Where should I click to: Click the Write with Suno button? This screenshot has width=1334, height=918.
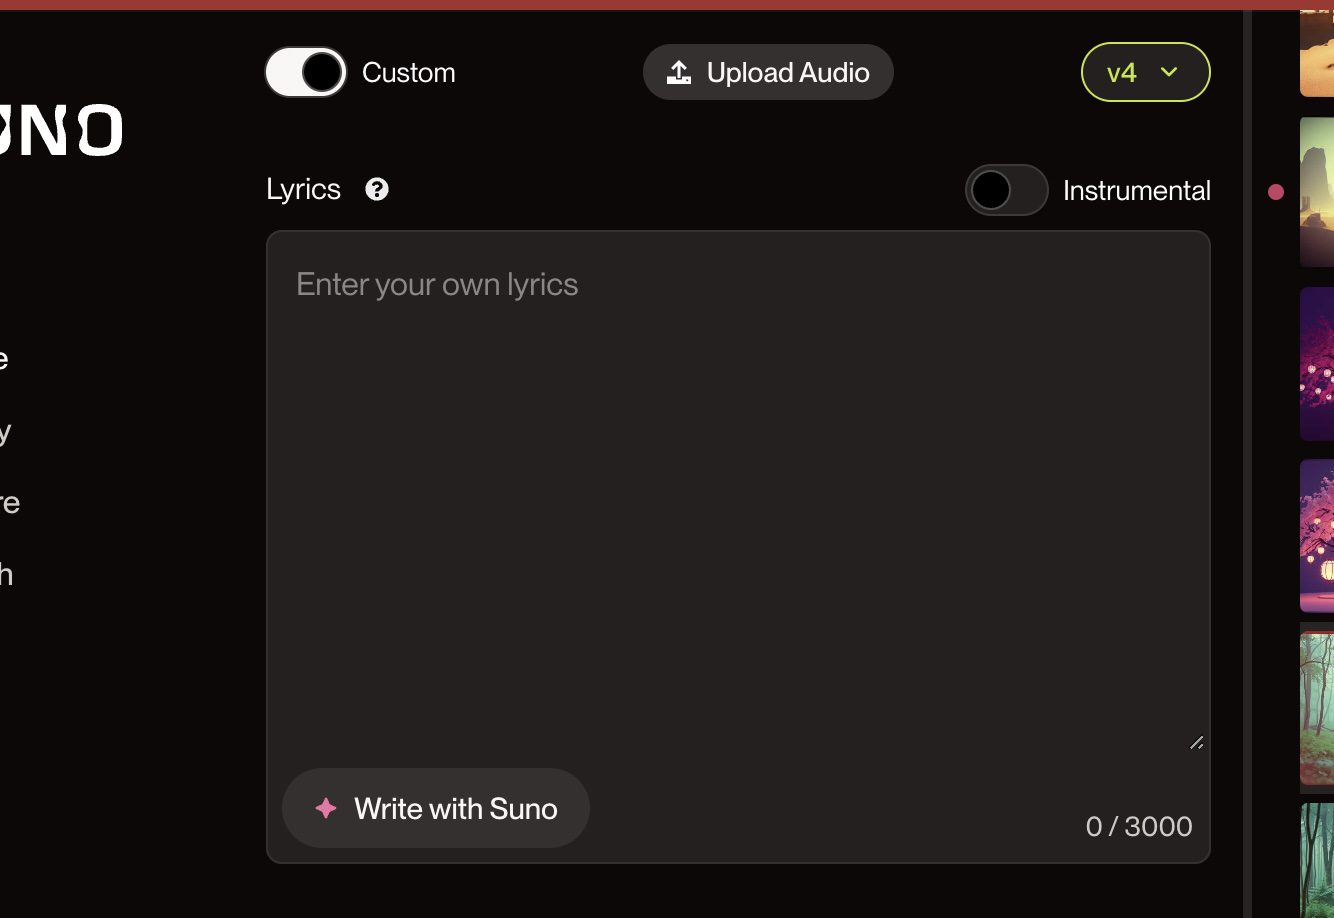click(436, 808)
